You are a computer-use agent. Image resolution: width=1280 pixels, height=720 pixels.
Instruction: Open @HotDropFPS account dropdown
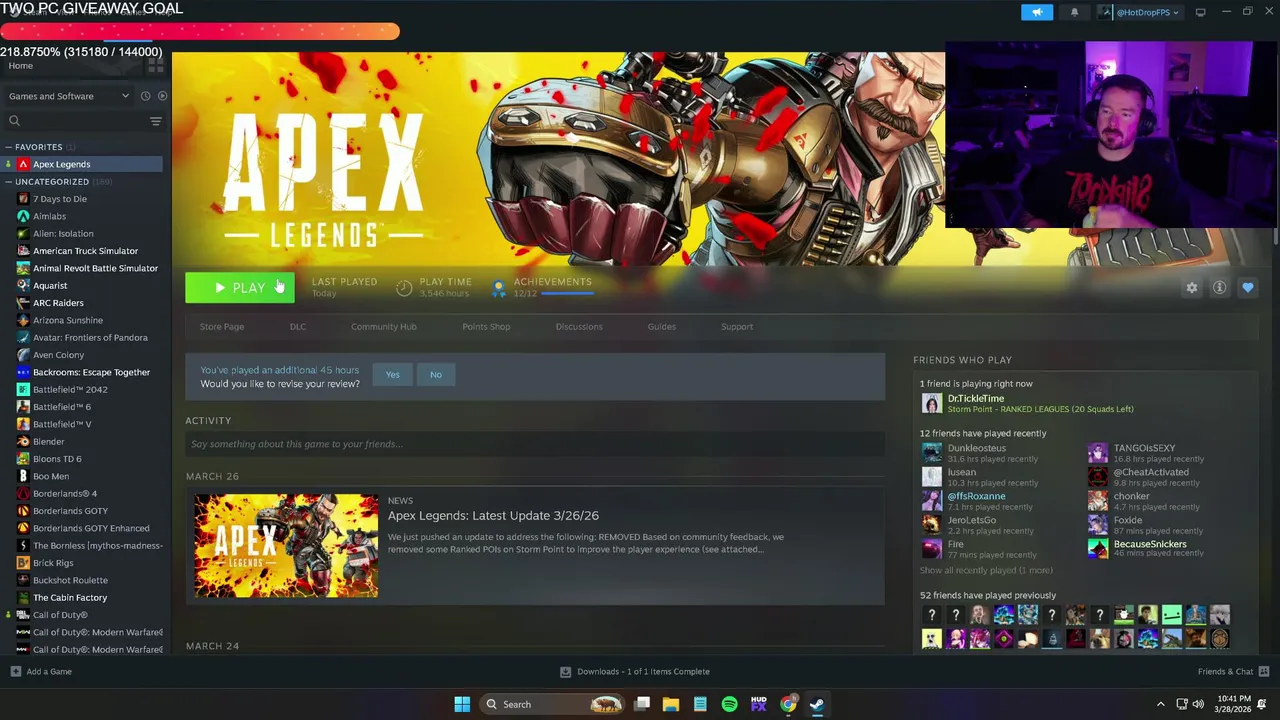click(x=1140, y=12)
